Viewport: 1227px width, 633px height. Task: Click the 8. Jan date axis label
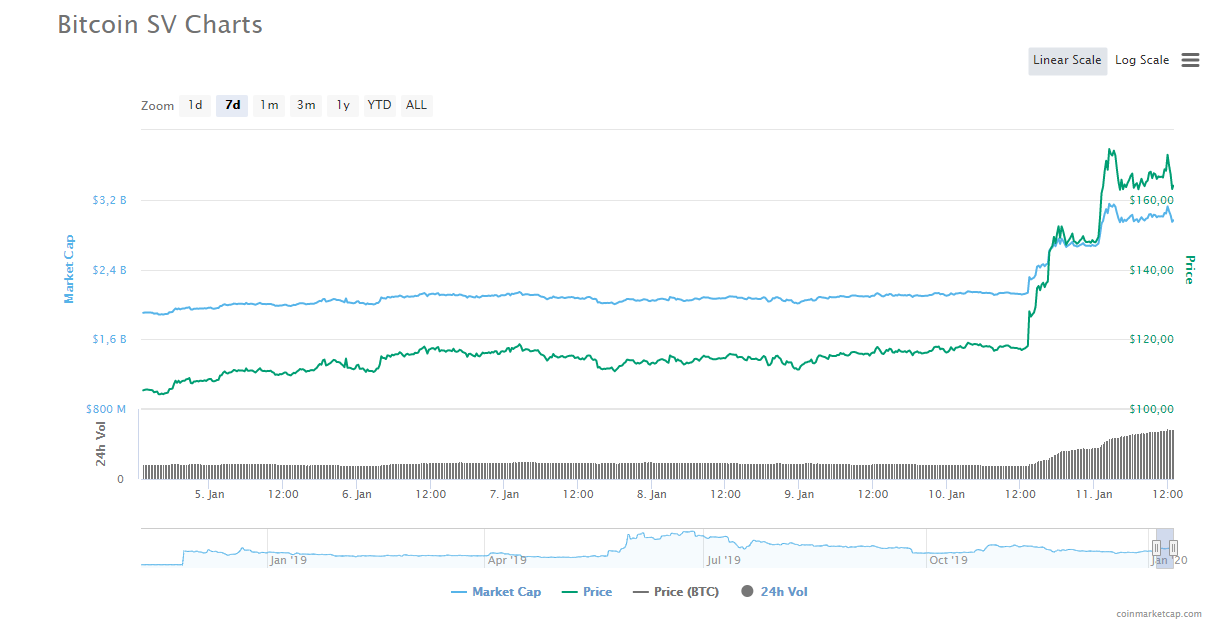(x=652, y=494)
